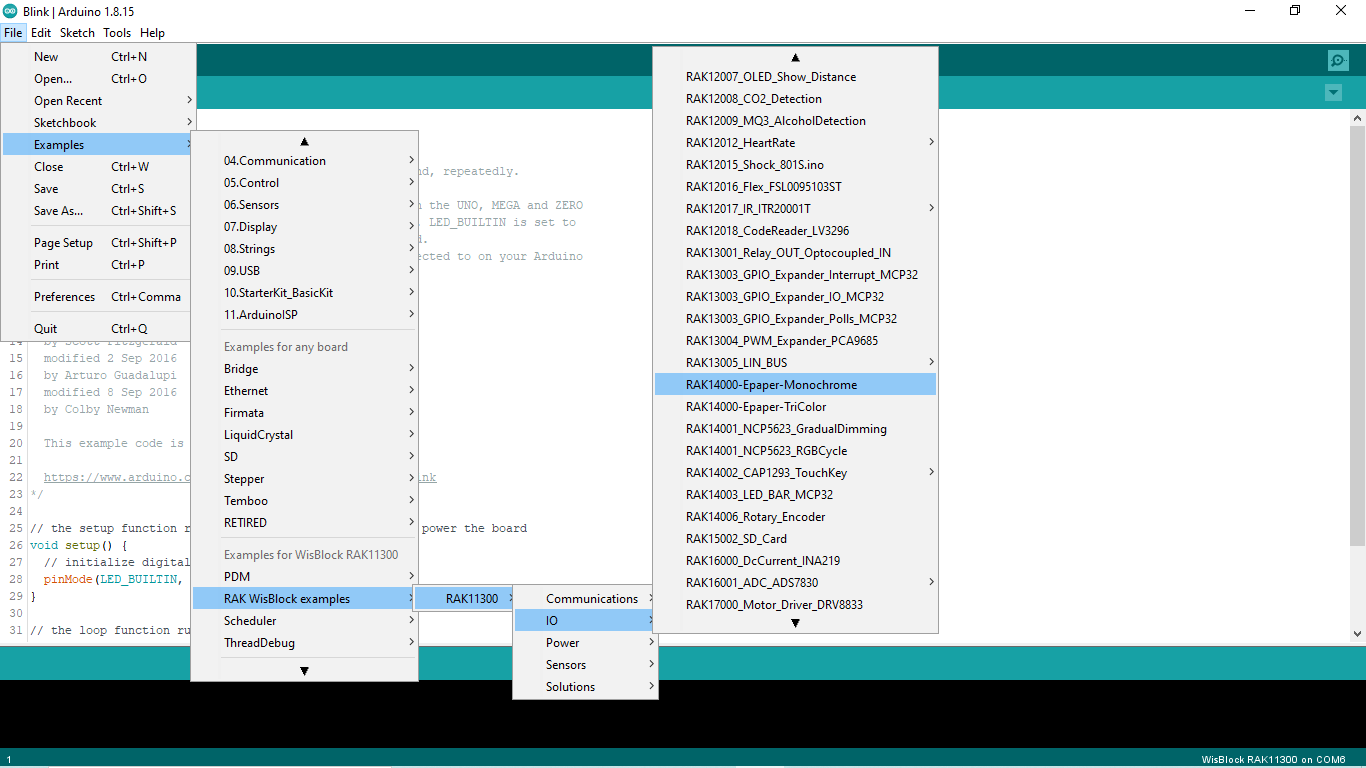Expand the RAK12012_HeartRate submenu
The image size is (1366, 768).
(x=795, y=143)
